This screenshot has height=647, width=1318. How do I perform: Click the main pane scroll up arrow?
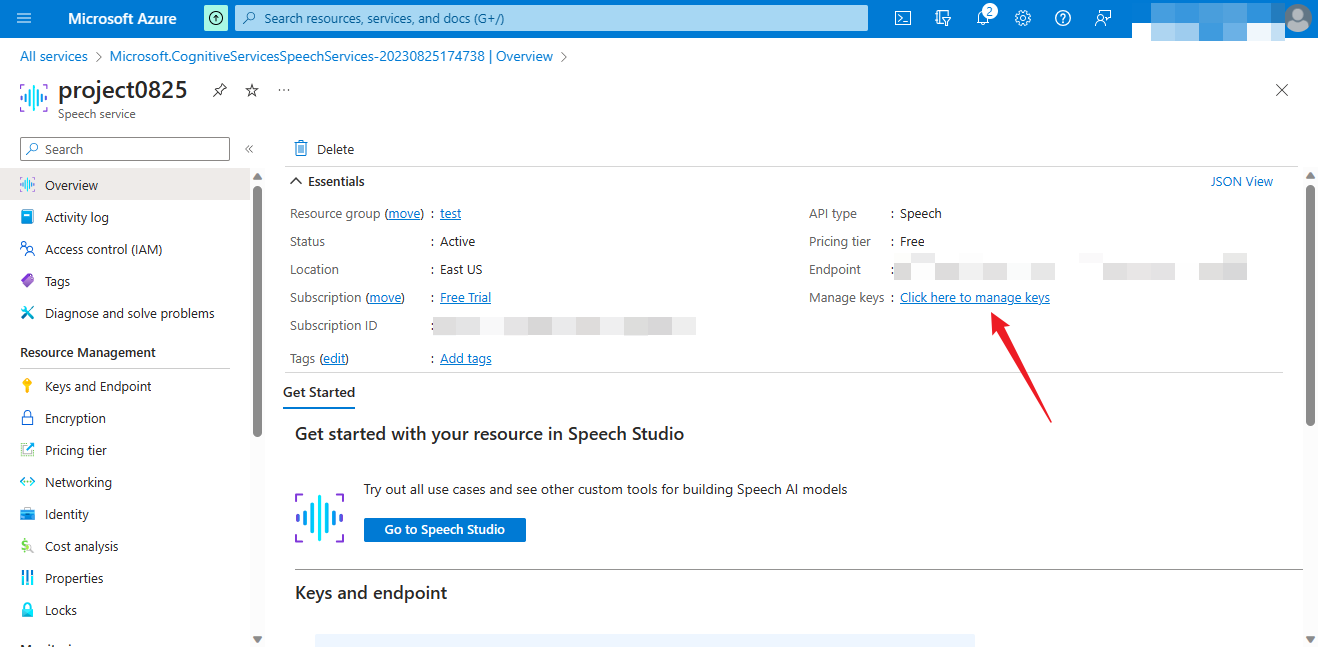1311,176
